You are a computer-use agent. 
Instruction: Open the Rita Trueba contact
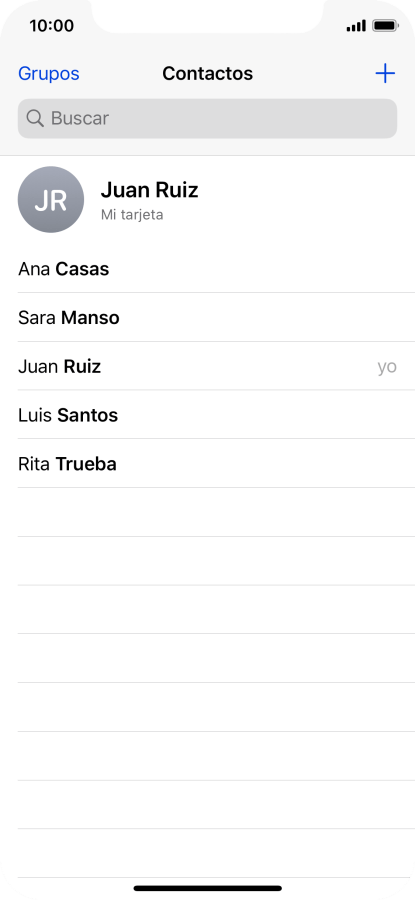coord(207,464)
